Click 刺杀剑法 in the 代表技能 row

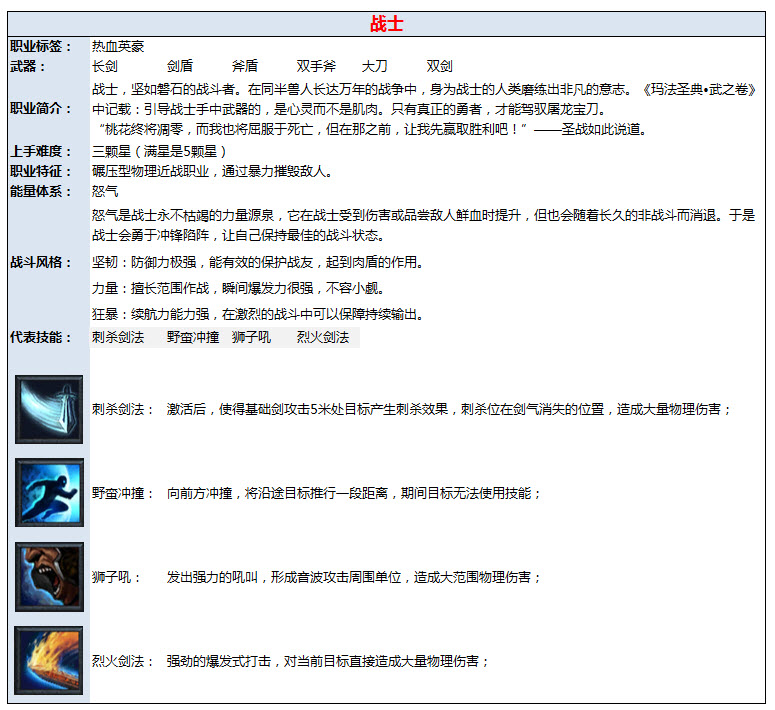(x=118, y=337)
